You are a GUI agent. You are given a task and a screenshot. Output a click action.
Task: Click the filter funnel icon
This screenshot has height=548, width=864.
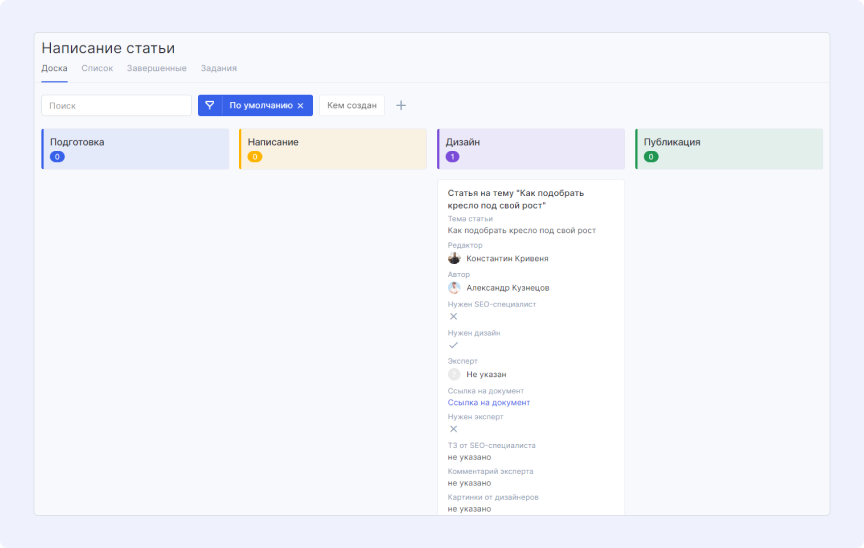click(x=210, y=105)
